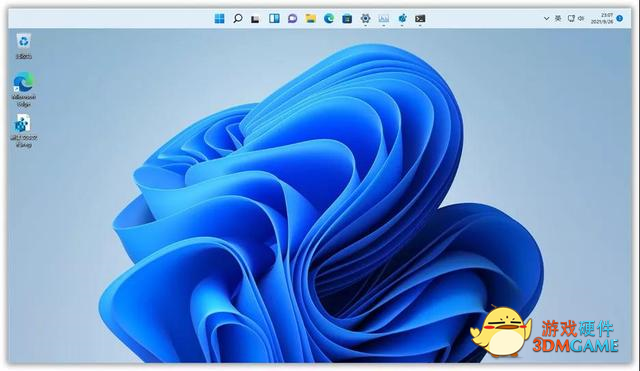Click the input language indicator

558,18
